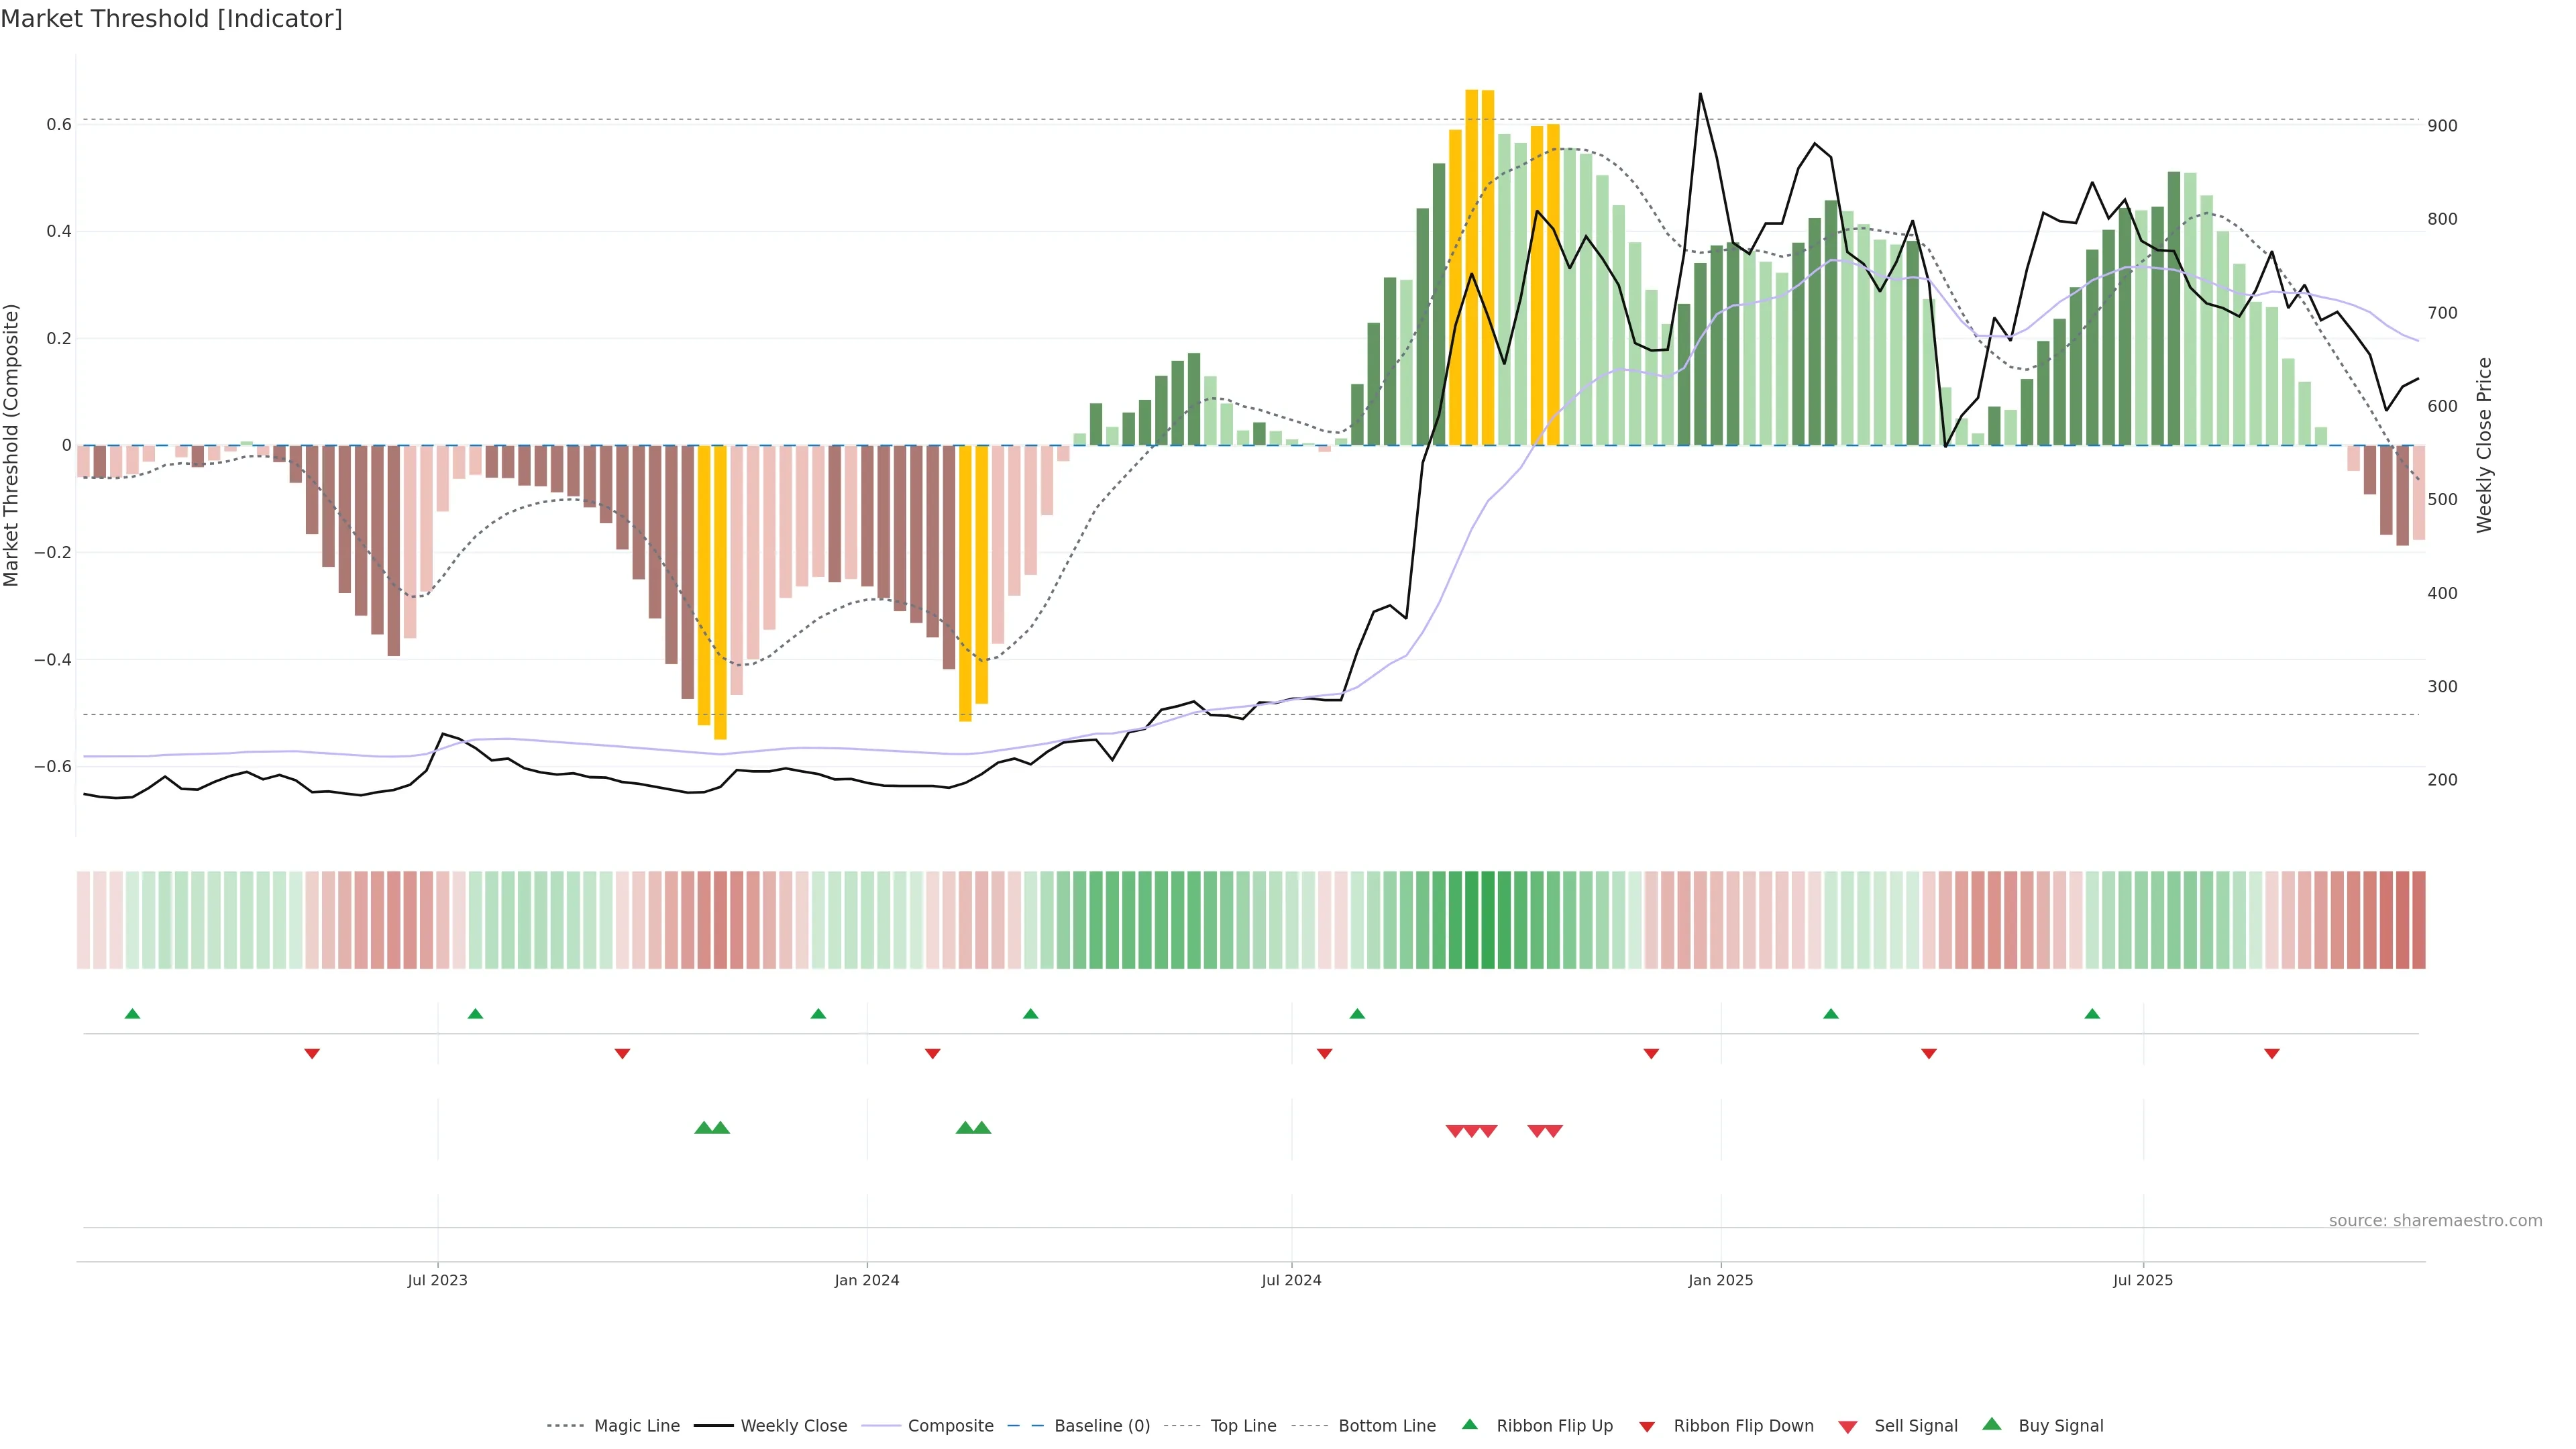The image size is (2576, 1449).
Task: Click the Jul 2023 x-axis label
Action: (437, 1280)
